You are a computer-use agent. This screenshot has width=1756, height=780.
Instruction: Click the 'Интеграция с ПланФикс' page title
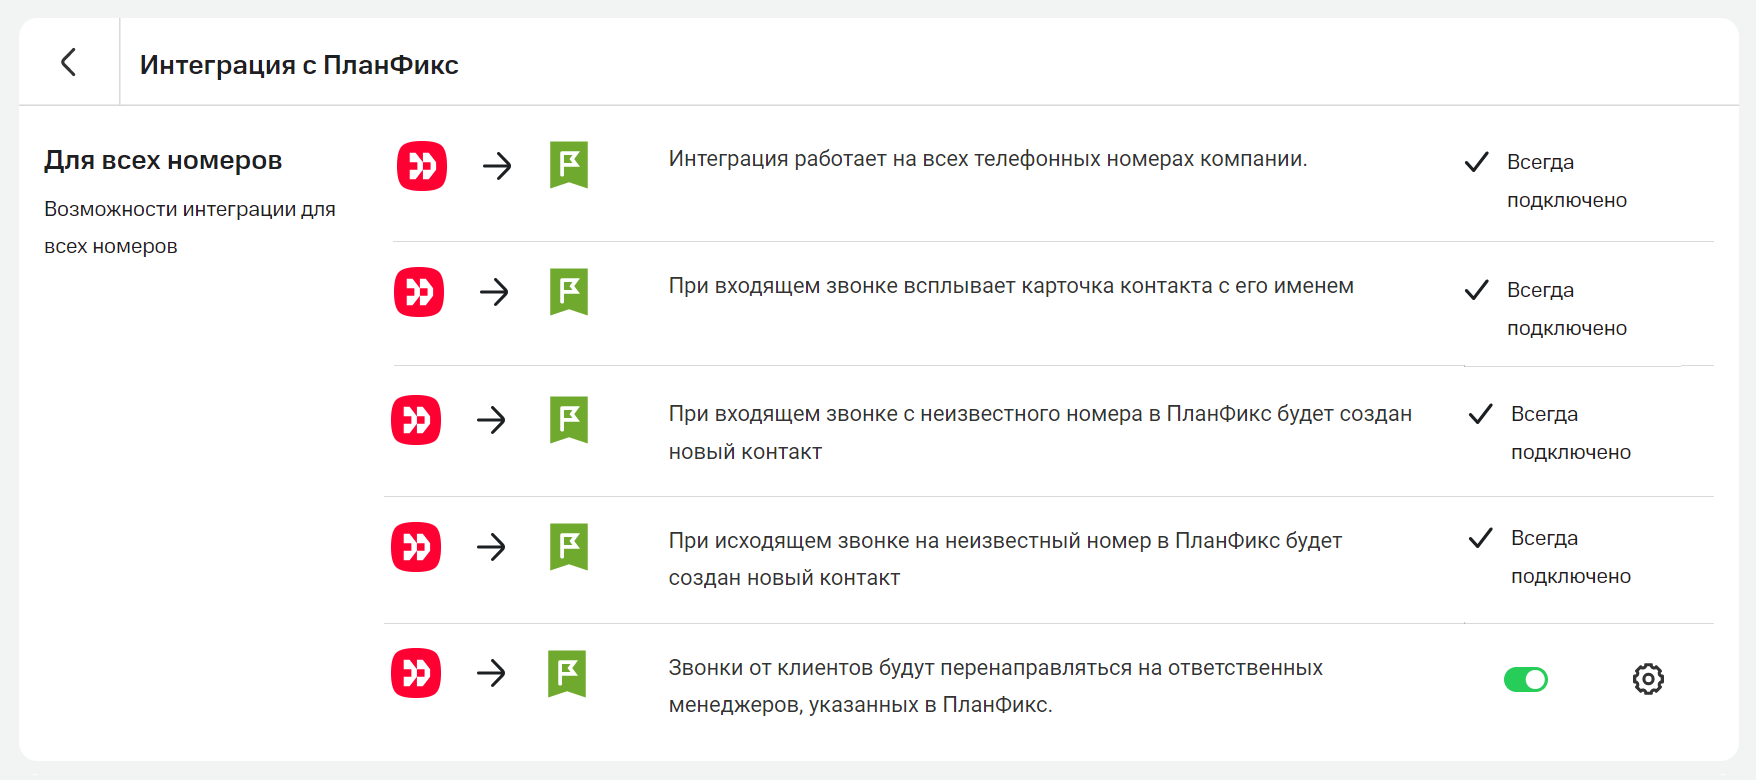299,65
